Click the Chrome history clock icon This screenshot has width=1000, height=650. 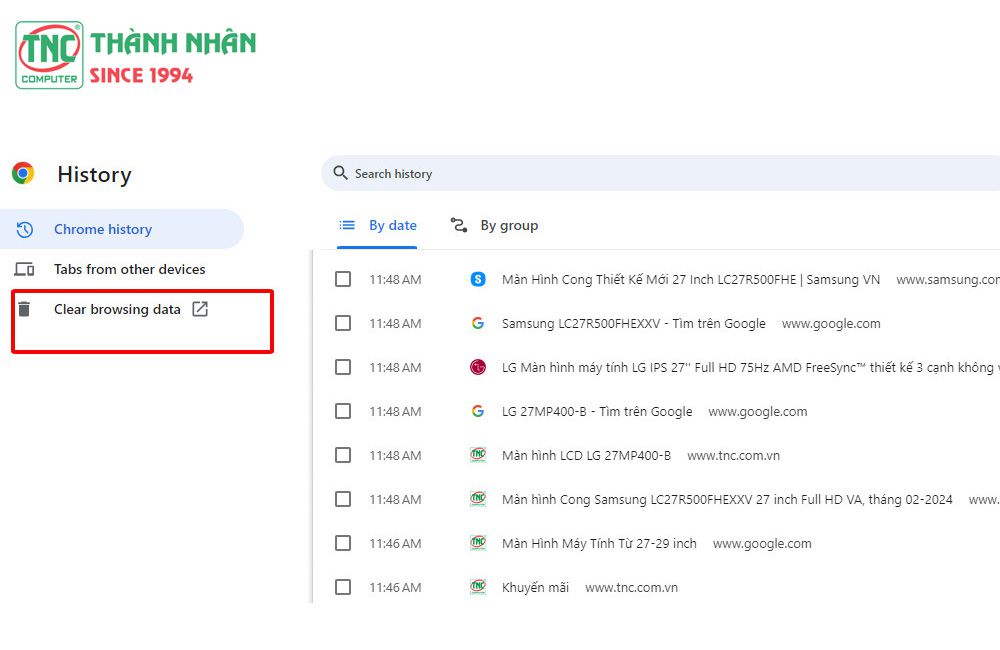[x=25, y=229]
